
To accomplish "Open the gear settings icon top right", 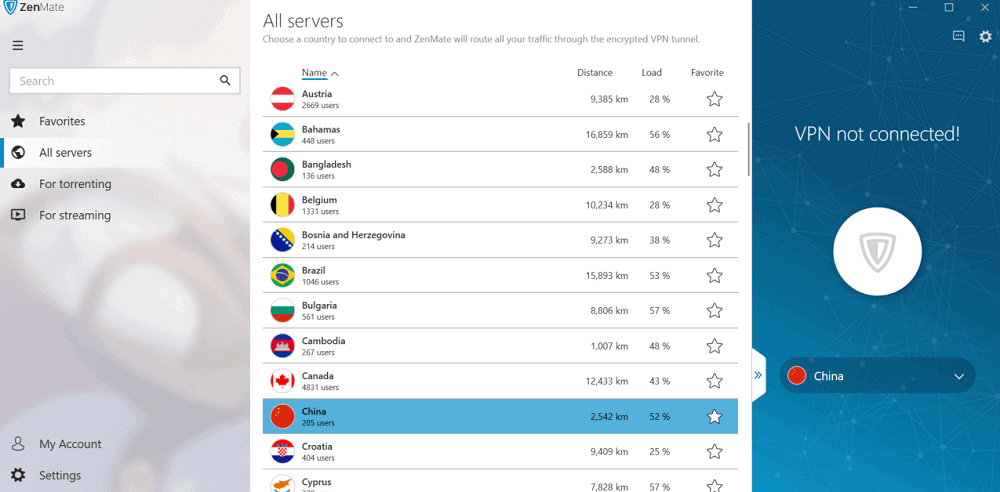I will [x=985, y=36].
